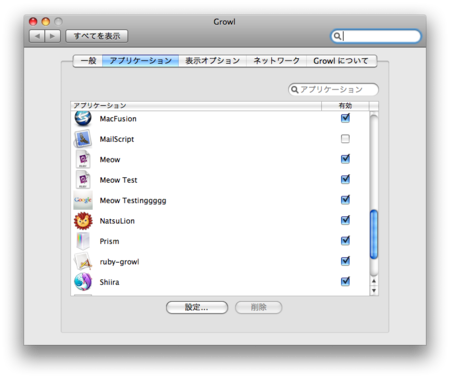This screenshot has height=378, width=450.
Task: Click the すべてを表示 button
Action: 97,36
